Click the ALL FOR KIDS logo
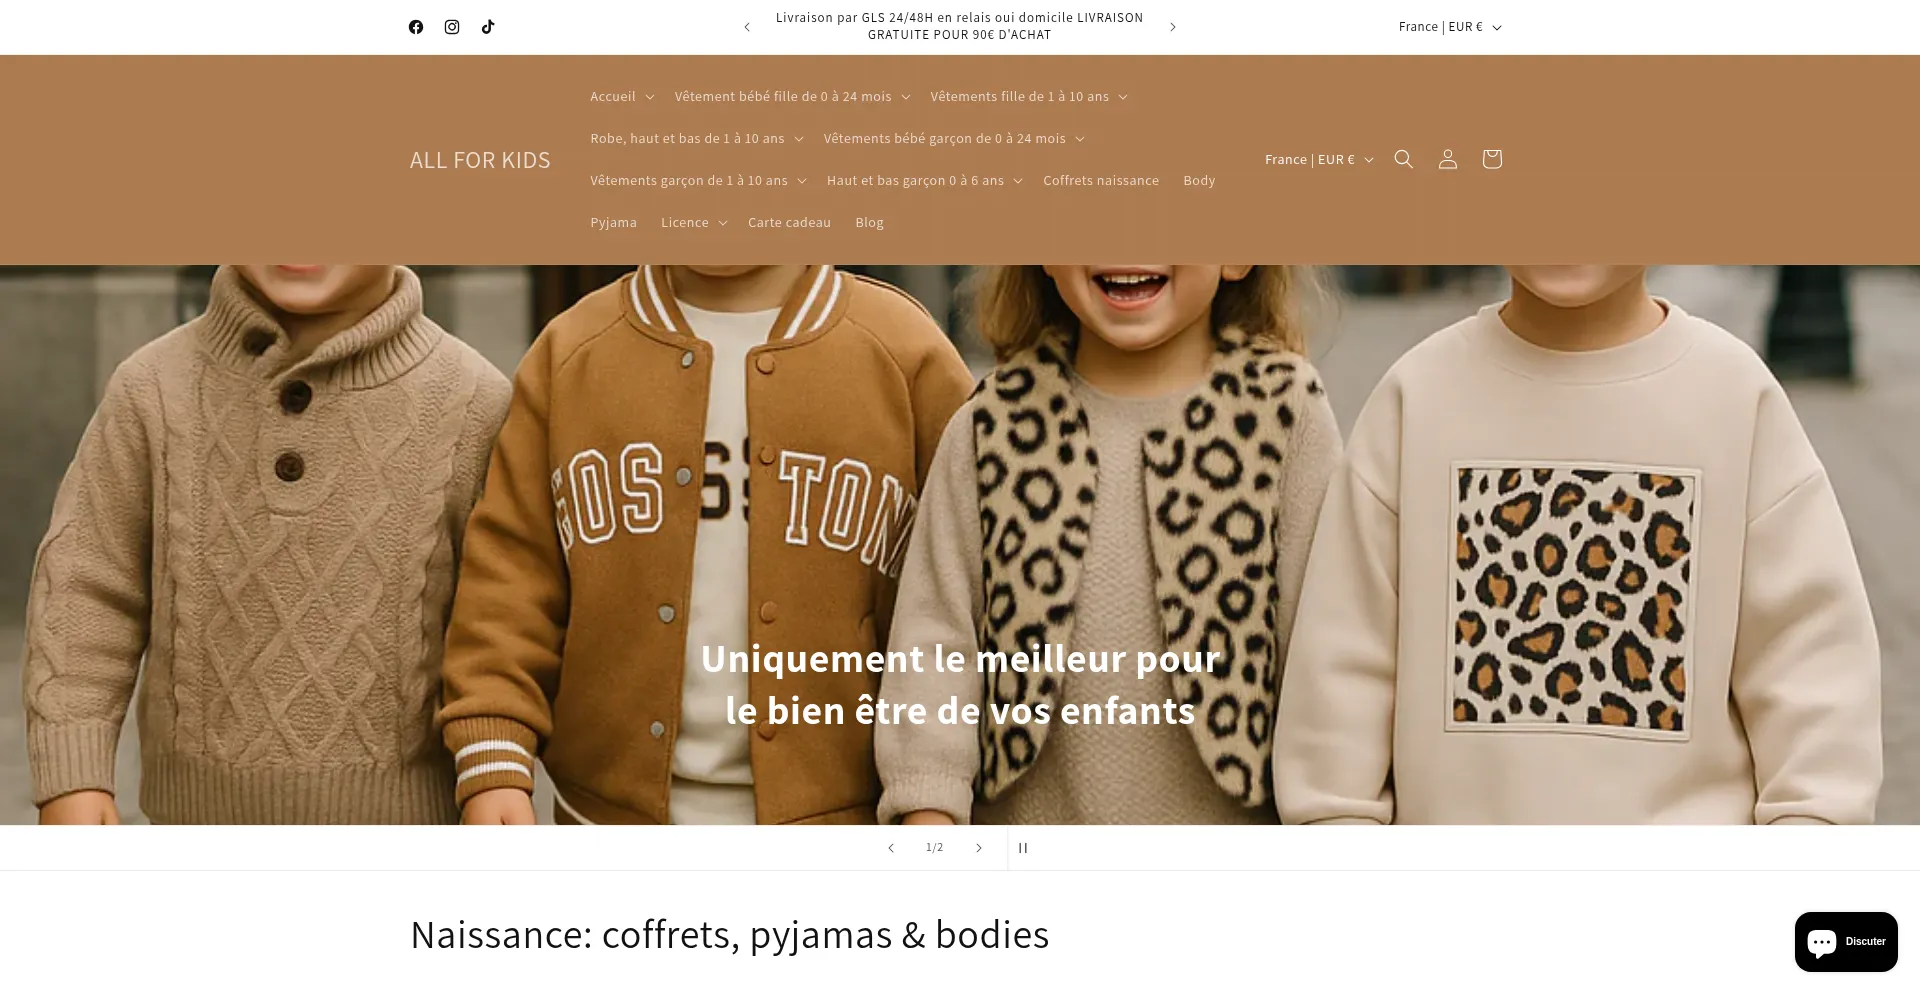The height and width of the screenshot is (993, 1920). 480,160
